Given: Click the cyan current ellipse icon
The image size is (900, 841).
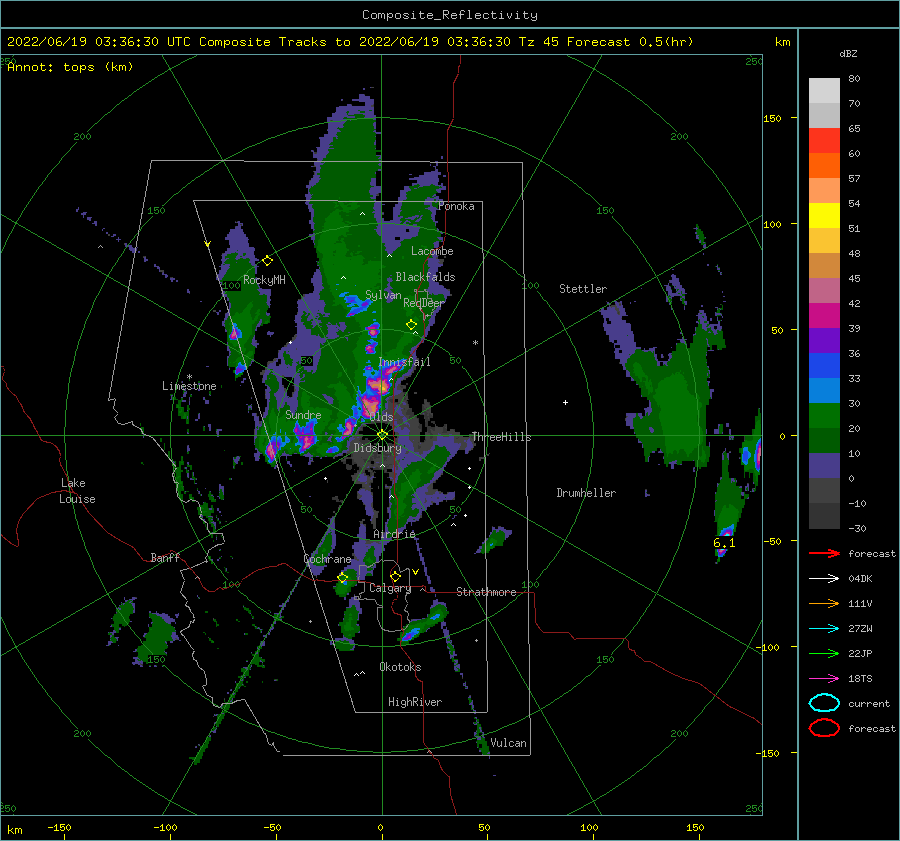Looking at the screenshot, I should (x=824, y=703).
